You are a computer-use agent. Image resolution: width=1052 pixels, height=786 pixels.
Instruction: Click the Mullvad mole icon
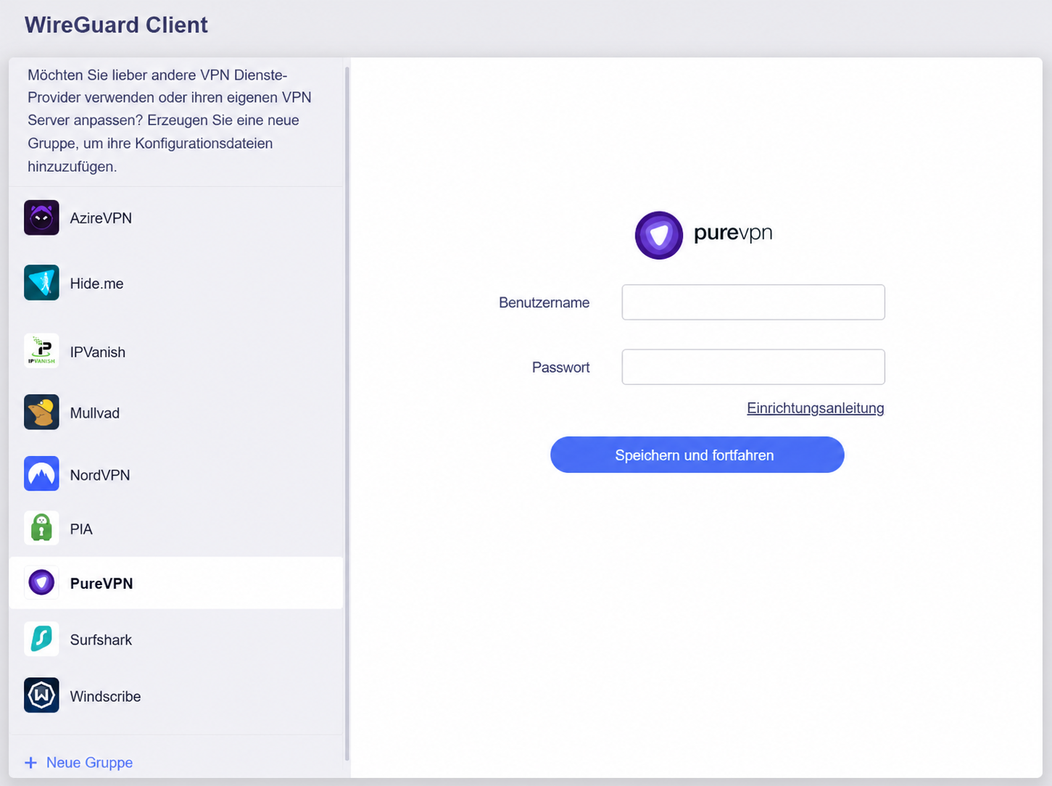[x=42, y=412]
